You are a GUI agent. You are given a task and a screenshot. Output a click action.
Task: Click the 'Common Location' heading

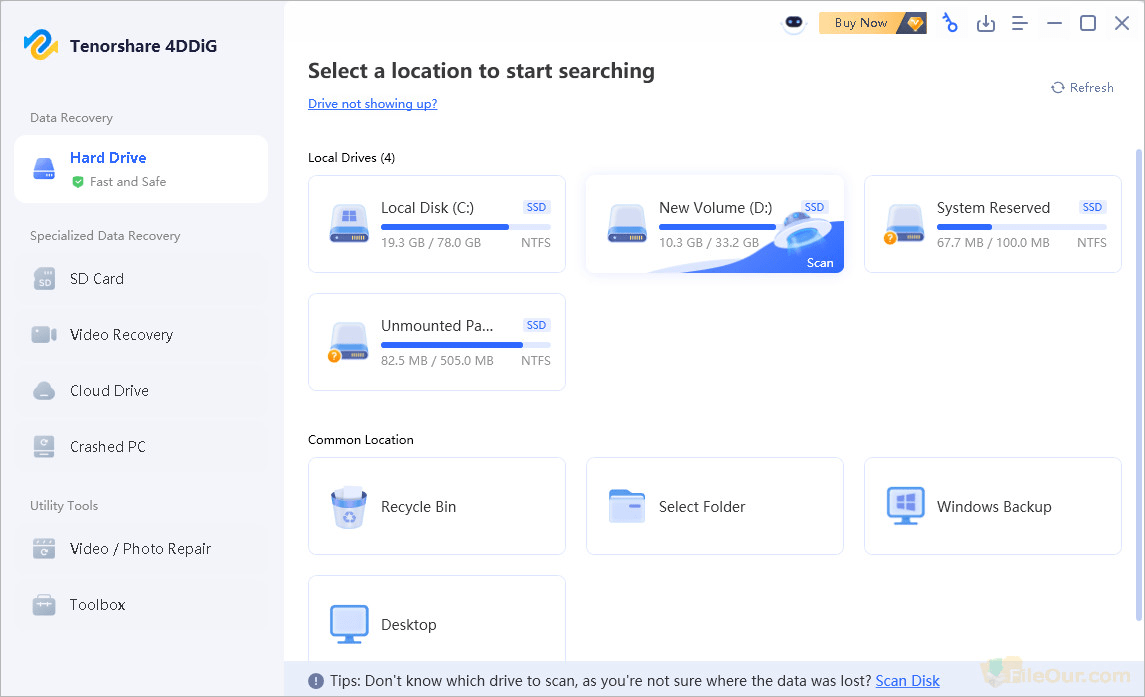361,440
